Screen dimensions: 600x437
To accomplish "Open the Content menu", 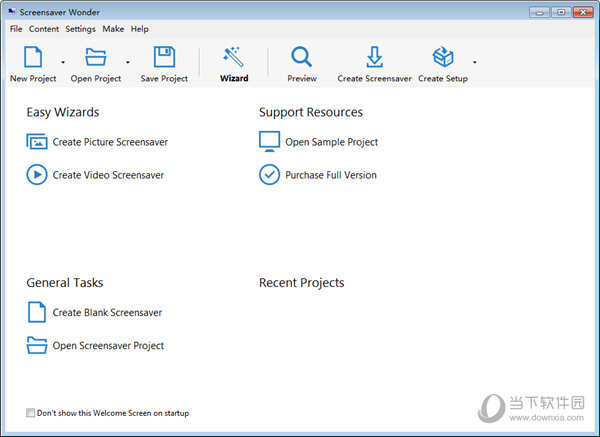I will [44, 29].
